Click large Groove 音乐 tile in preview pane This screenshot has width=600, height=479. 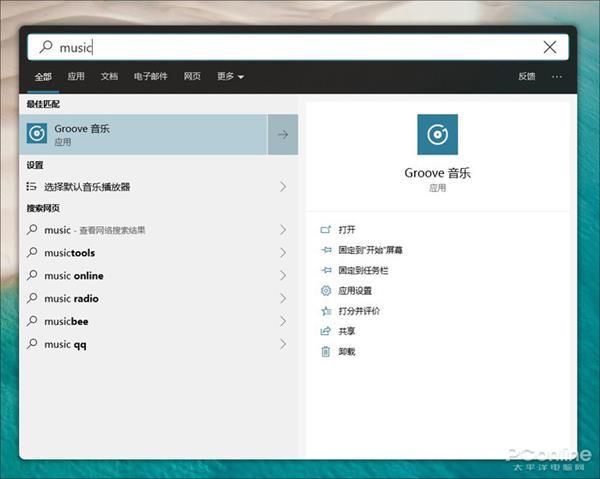[x=437, y=134]
